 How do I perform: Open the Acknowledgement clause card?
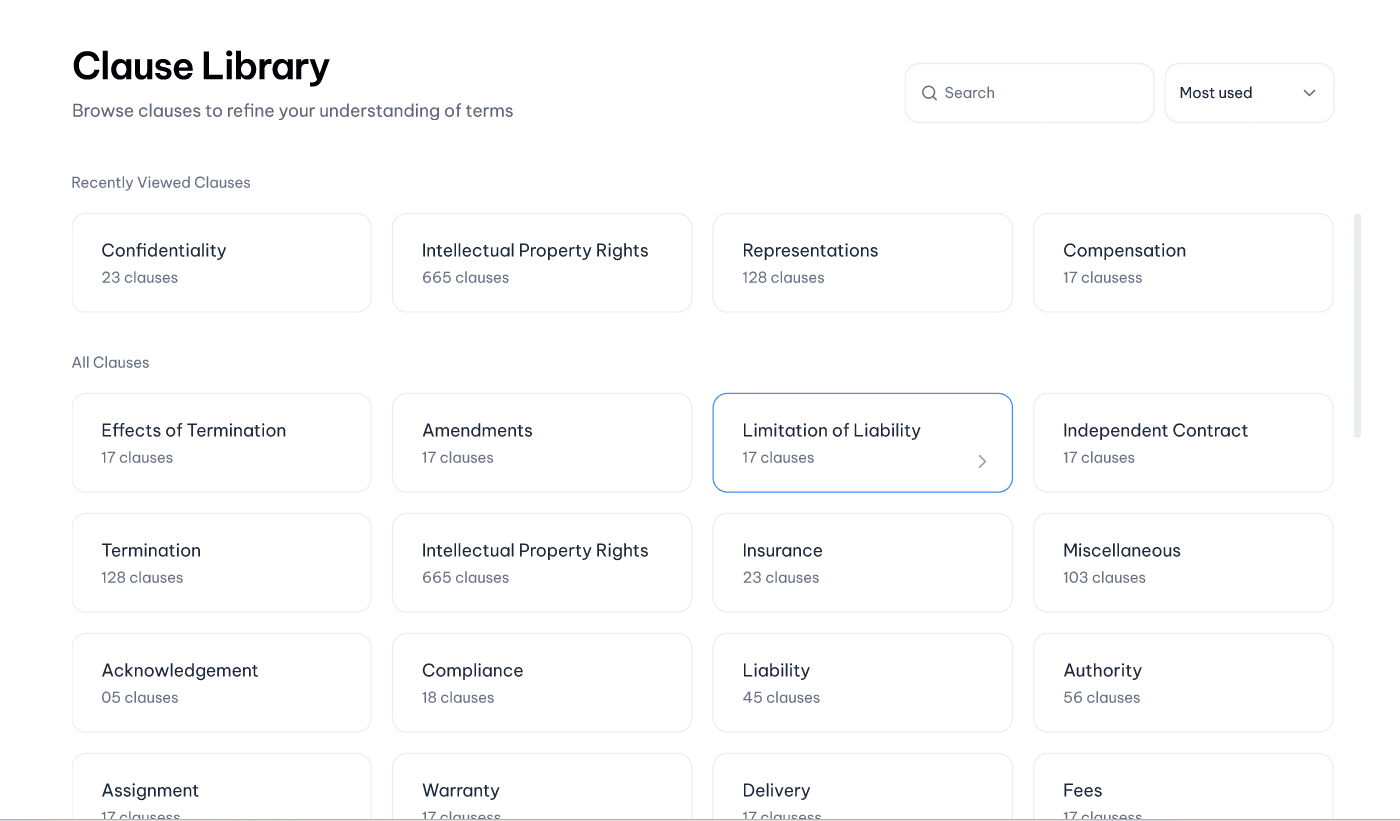(x=221, y=683)
